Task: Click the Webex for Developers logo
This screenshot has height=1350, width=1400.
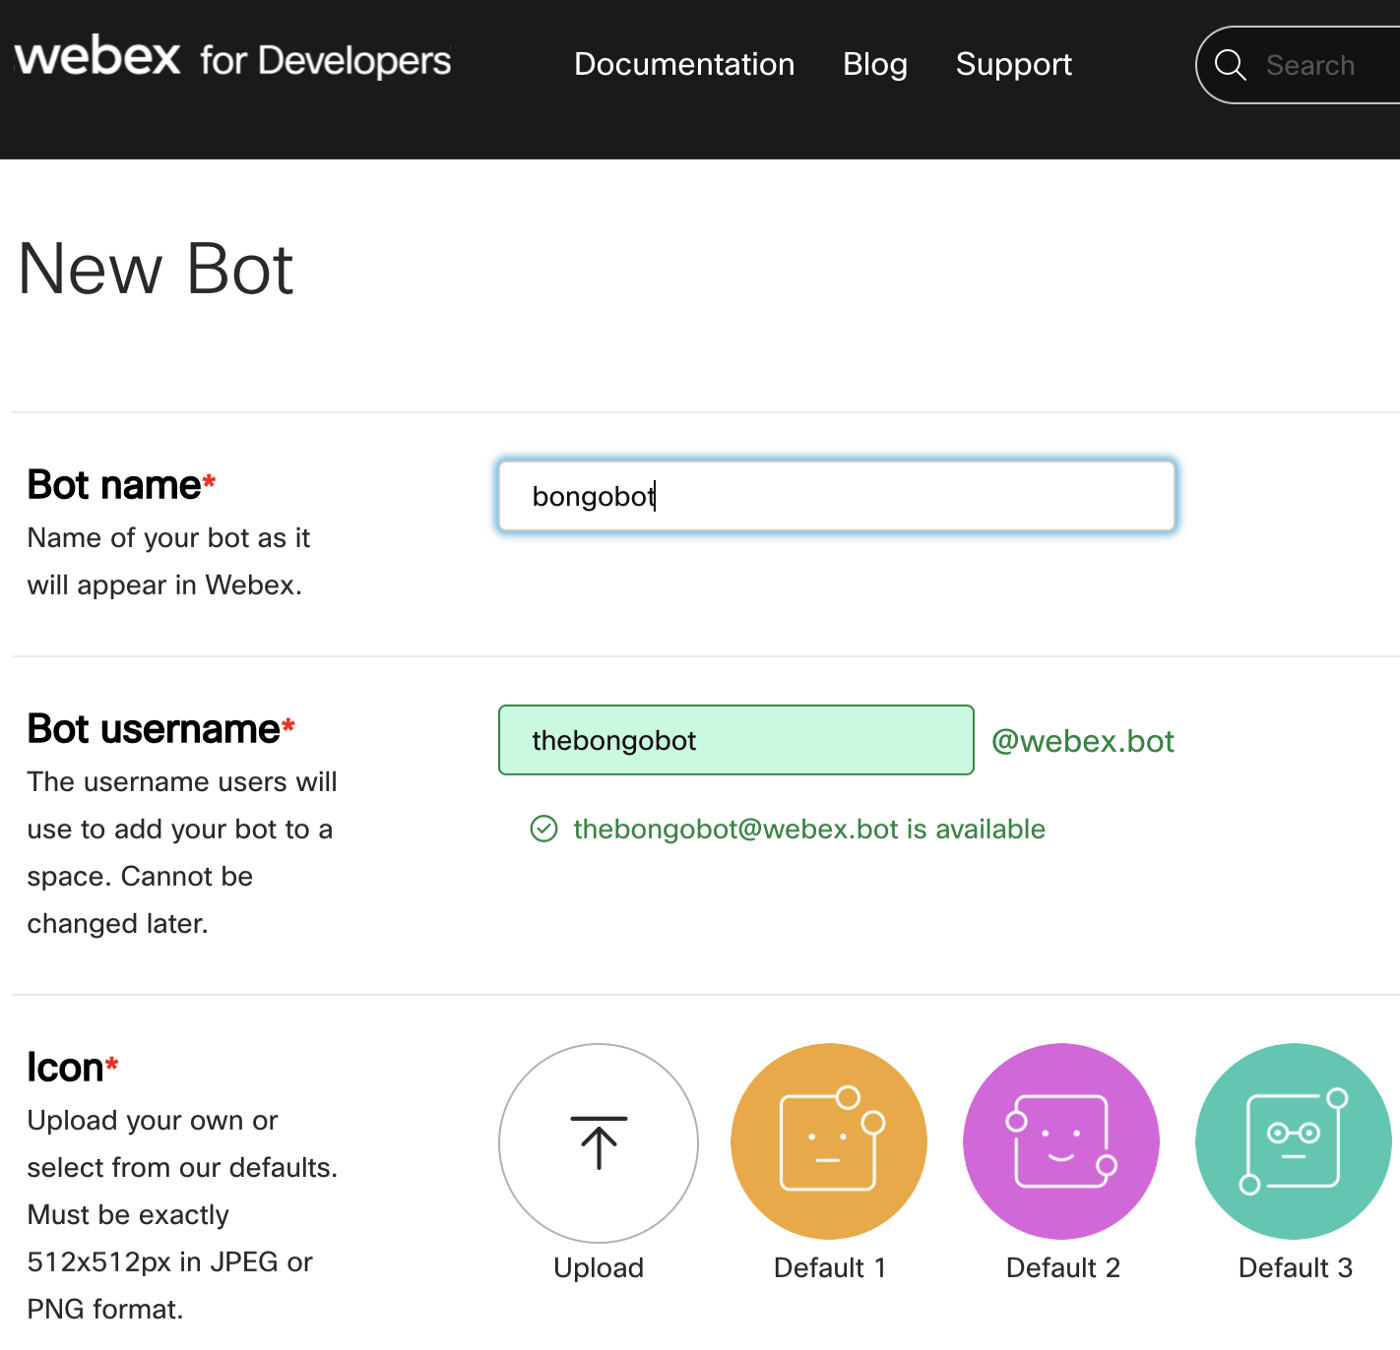Action: (x=232, y=58)
